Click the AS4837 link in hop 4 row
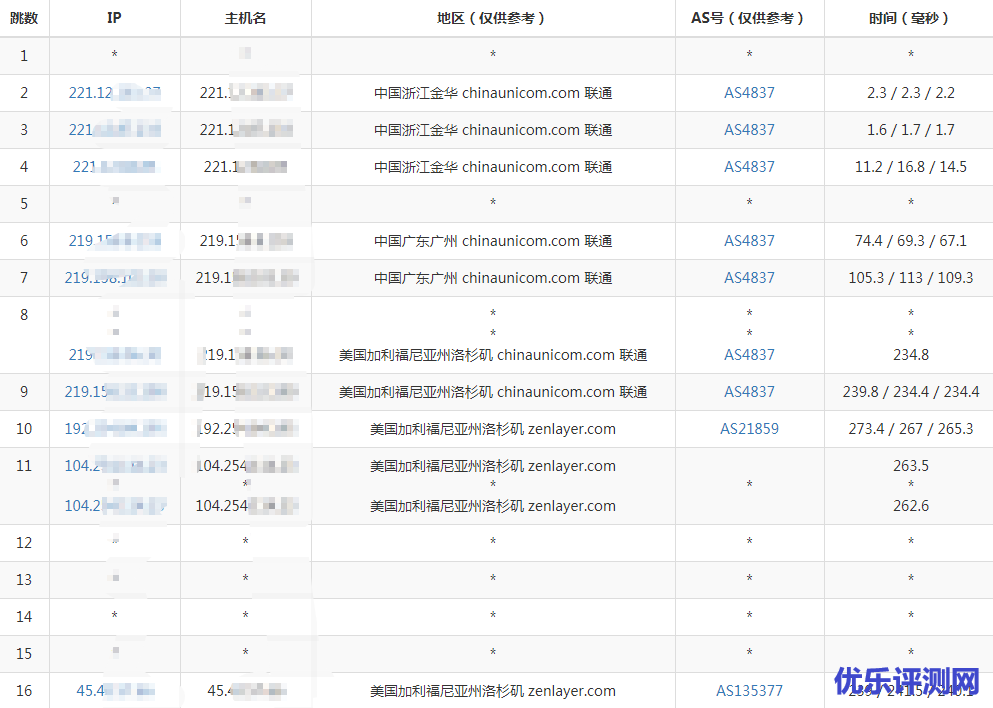993x708 pixels. coord(749,167)
